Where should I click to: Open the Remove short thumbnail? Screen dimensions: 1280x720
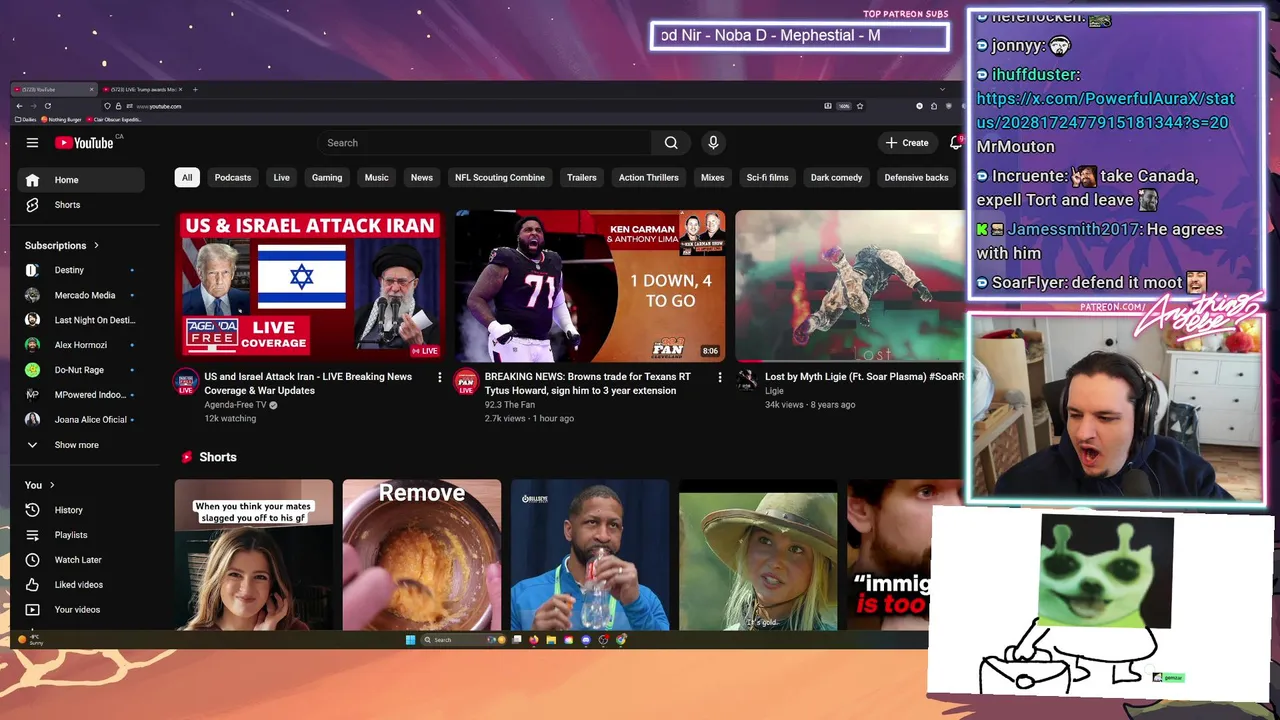pyautogui.click(x=422, y=555)
